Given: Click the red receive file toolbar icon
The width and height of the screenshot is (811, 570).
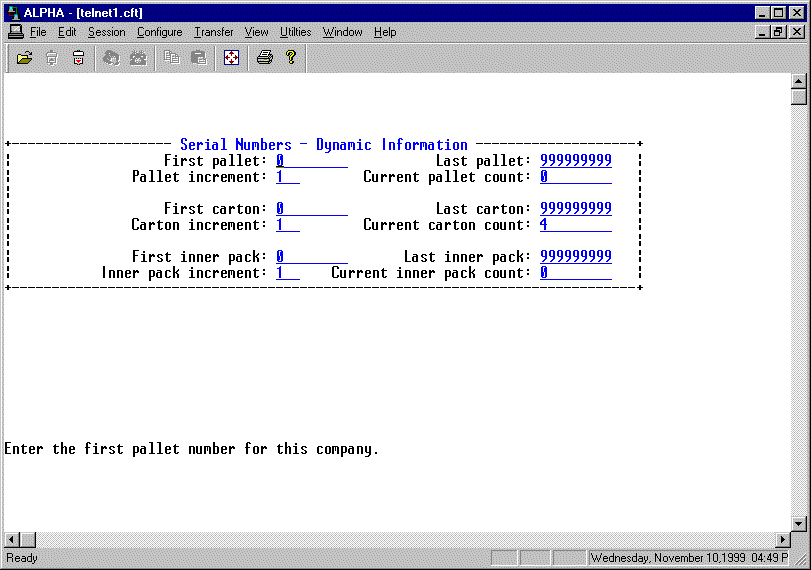Looking at the screenshot, I should (x=78, y=58).
